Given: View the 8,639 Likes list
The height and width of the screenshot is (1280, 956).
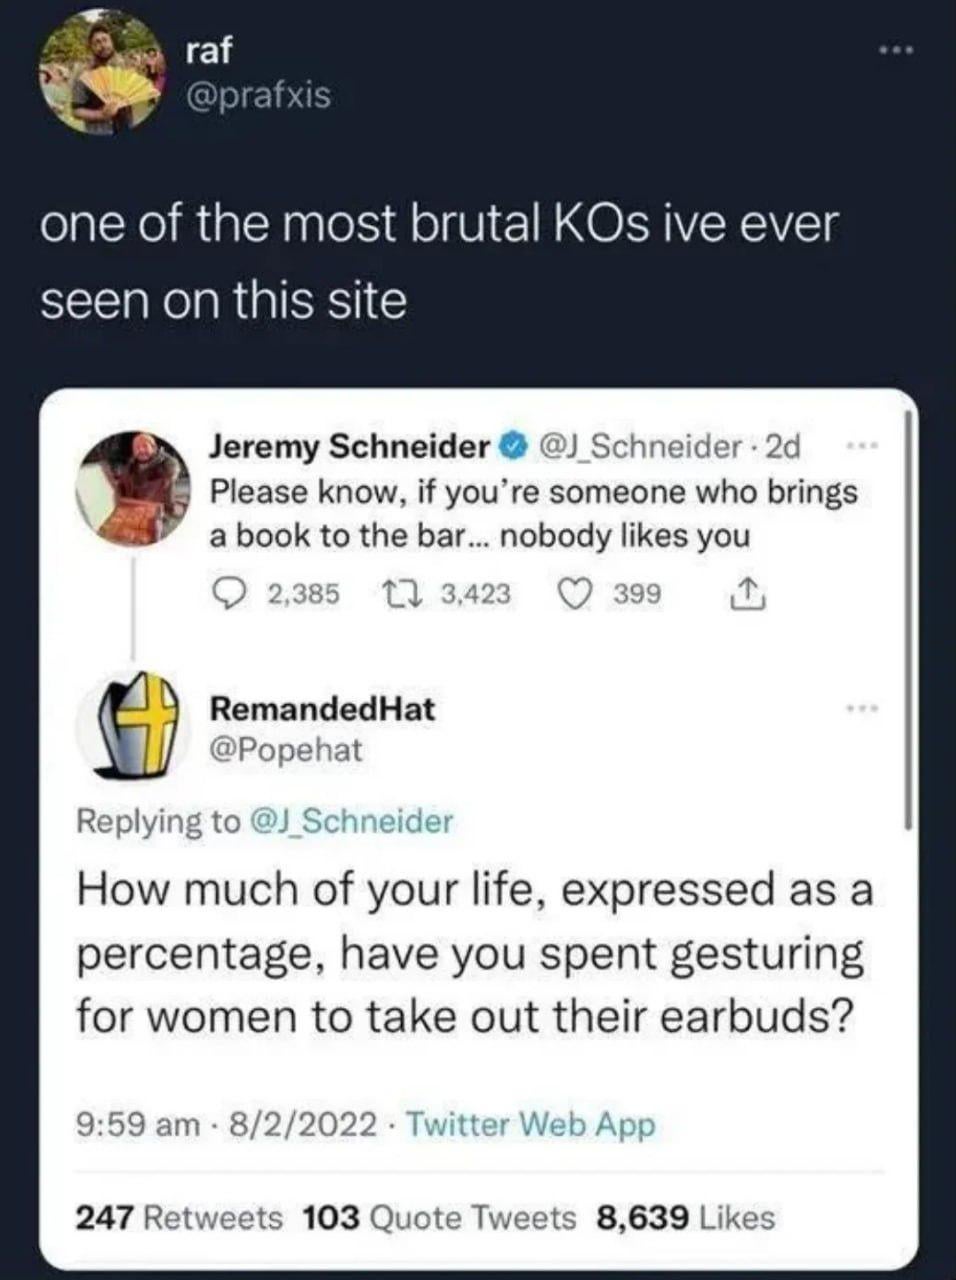Looking at the screenshot, I should pos(685,1218).
